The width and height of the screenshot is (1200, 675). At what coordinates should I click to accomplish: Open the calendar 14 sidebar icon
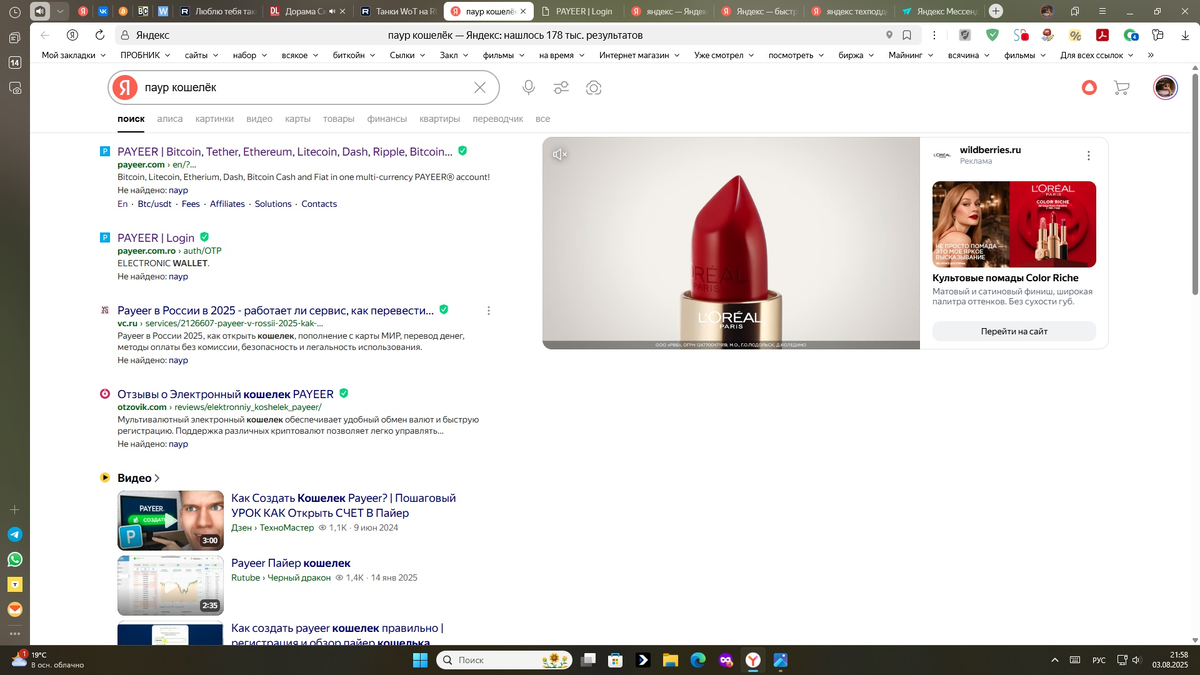(x=15, y=62)
